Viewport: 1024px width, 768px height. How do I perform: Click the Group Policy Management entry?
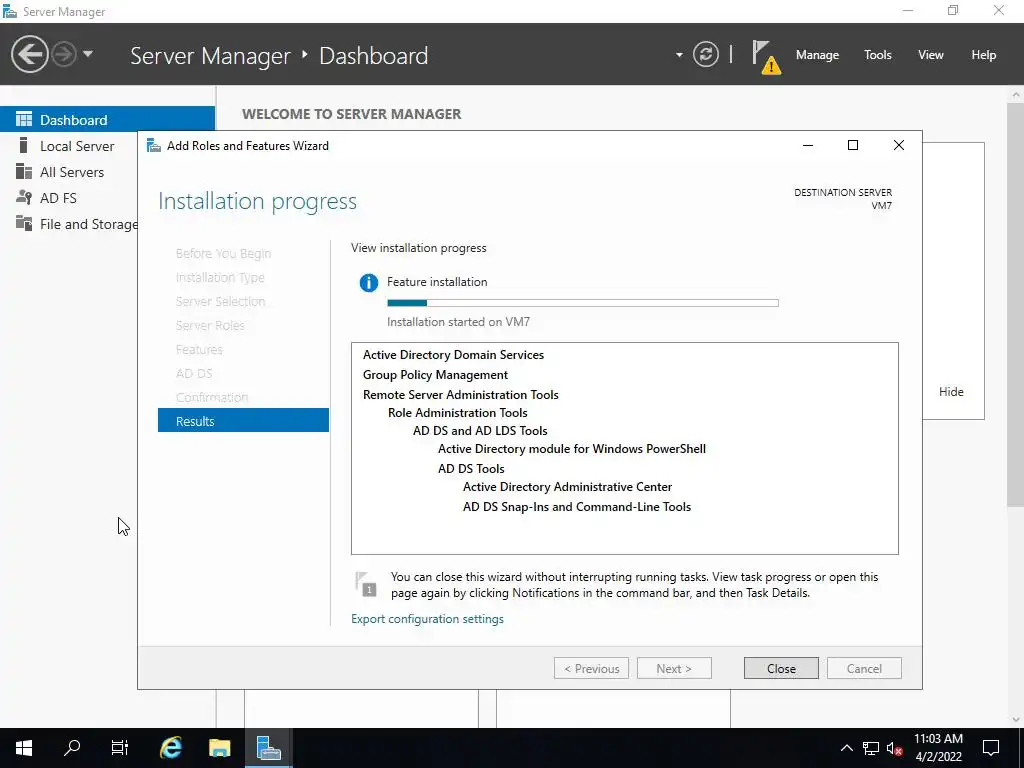[435, 375]
